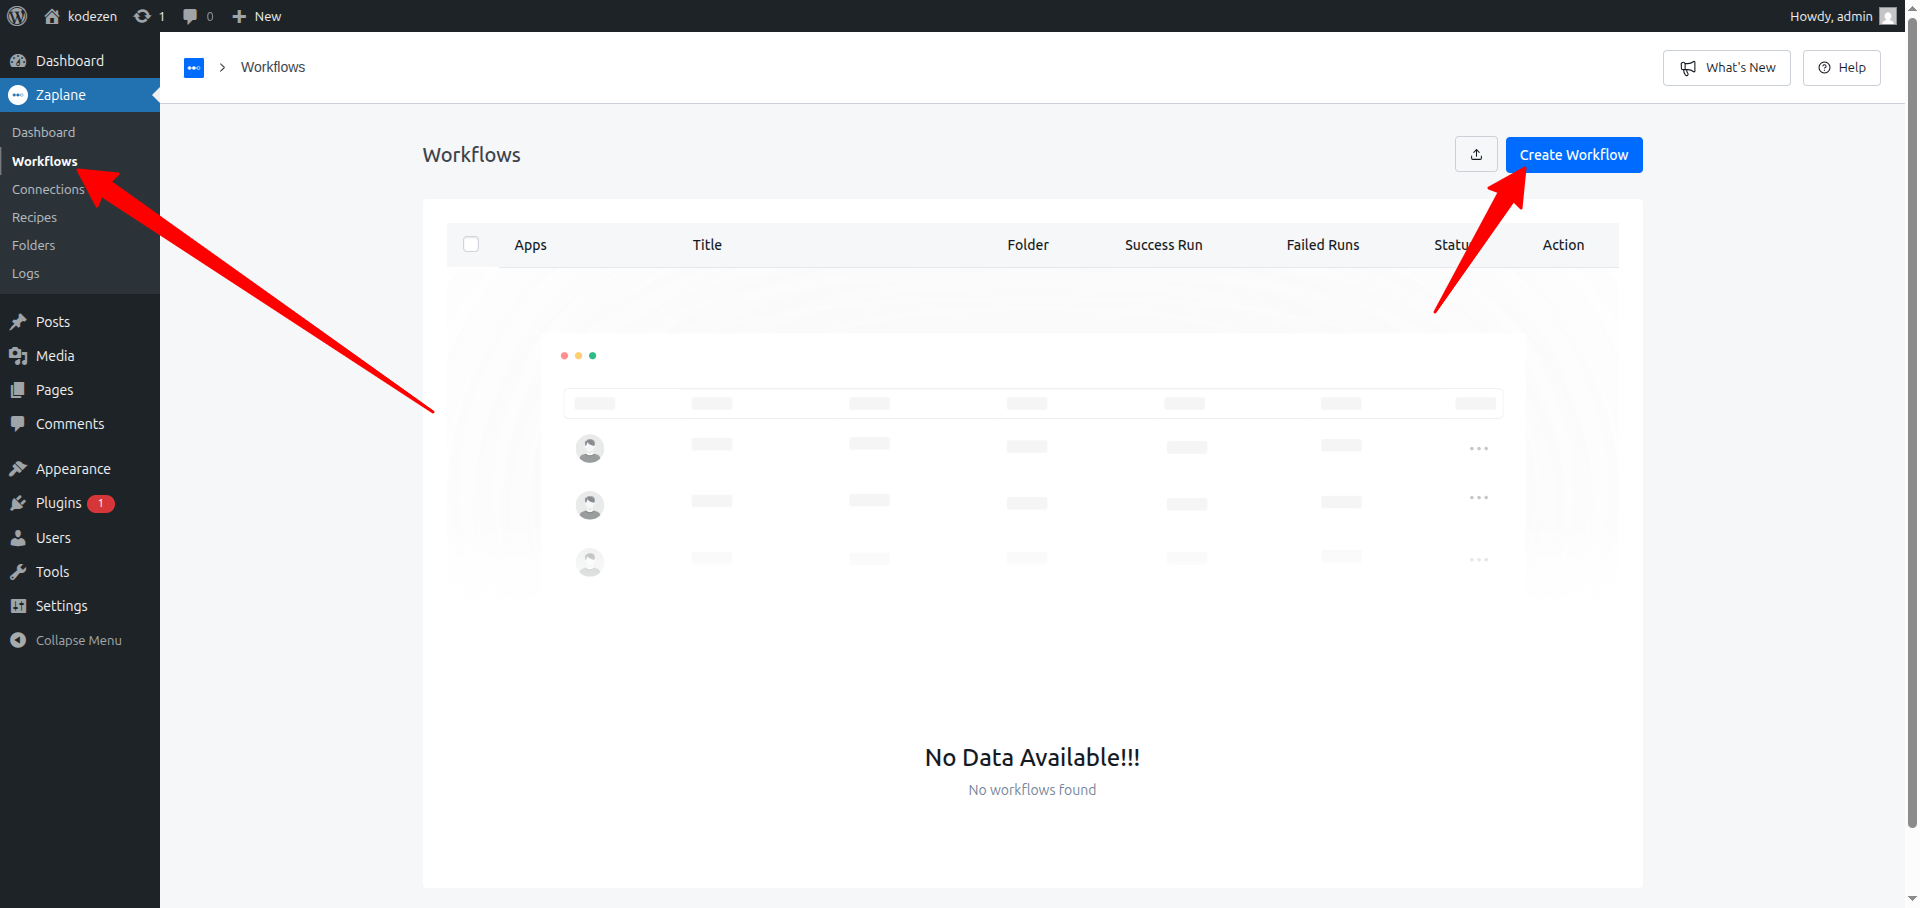
Task: Toggle the select-all workflows checkbox
Action: (471, 244)
